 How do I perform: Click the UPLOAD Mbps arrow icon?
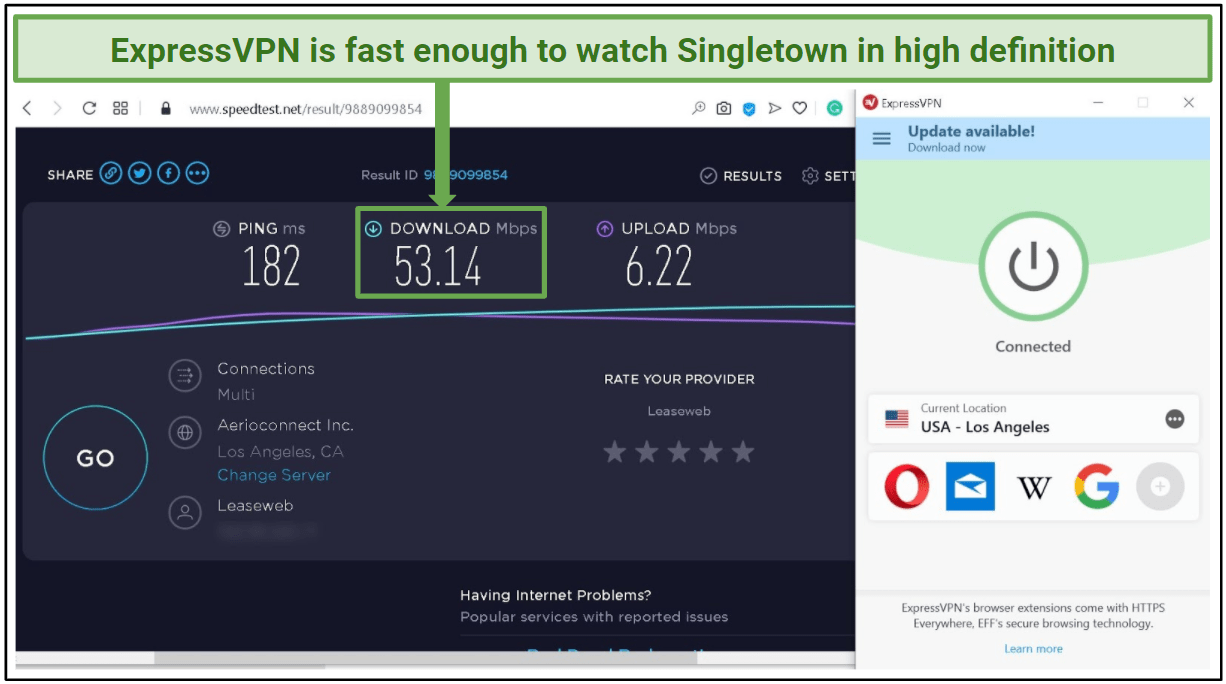(x=604, y=229)
